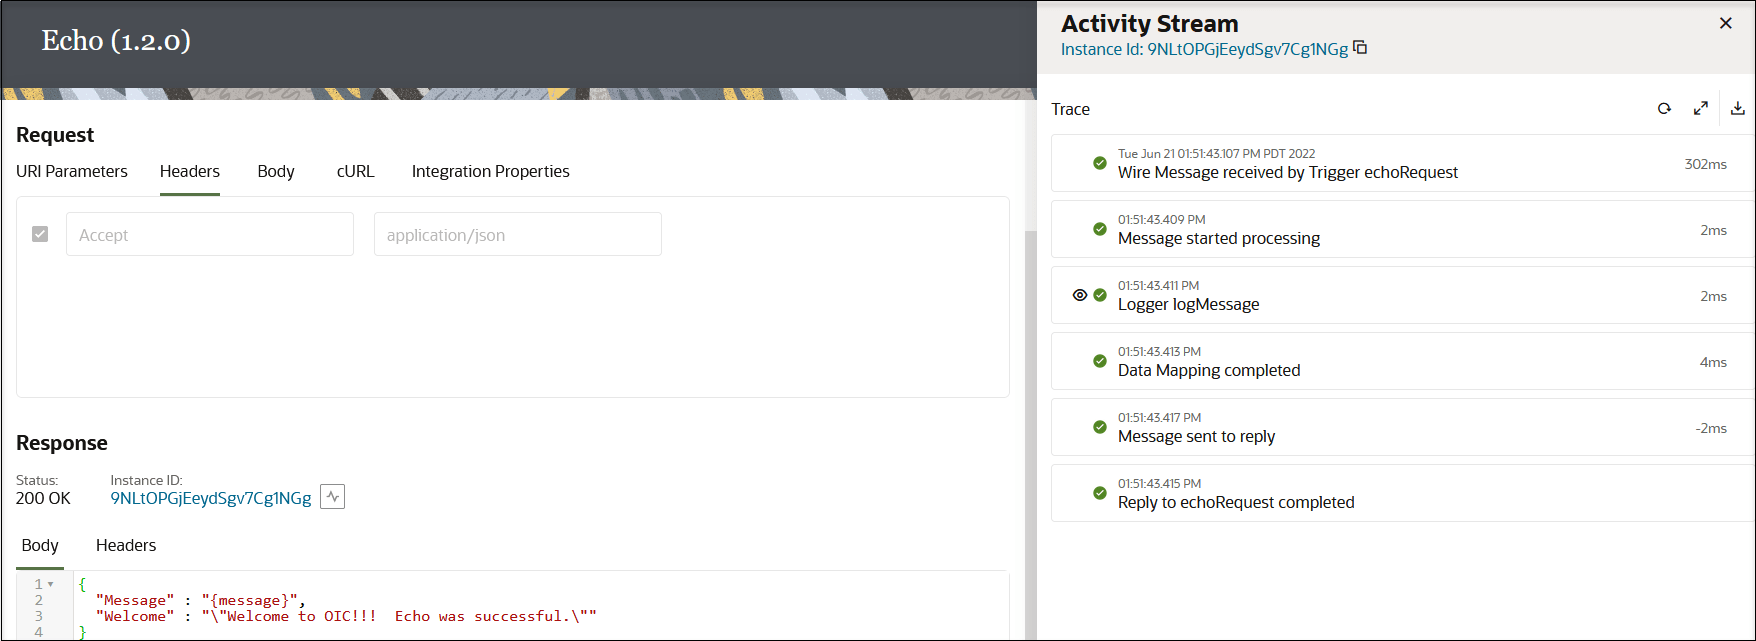Close the Activity Stream panel
The image size is (1756, 641).
coord(1725,23)
